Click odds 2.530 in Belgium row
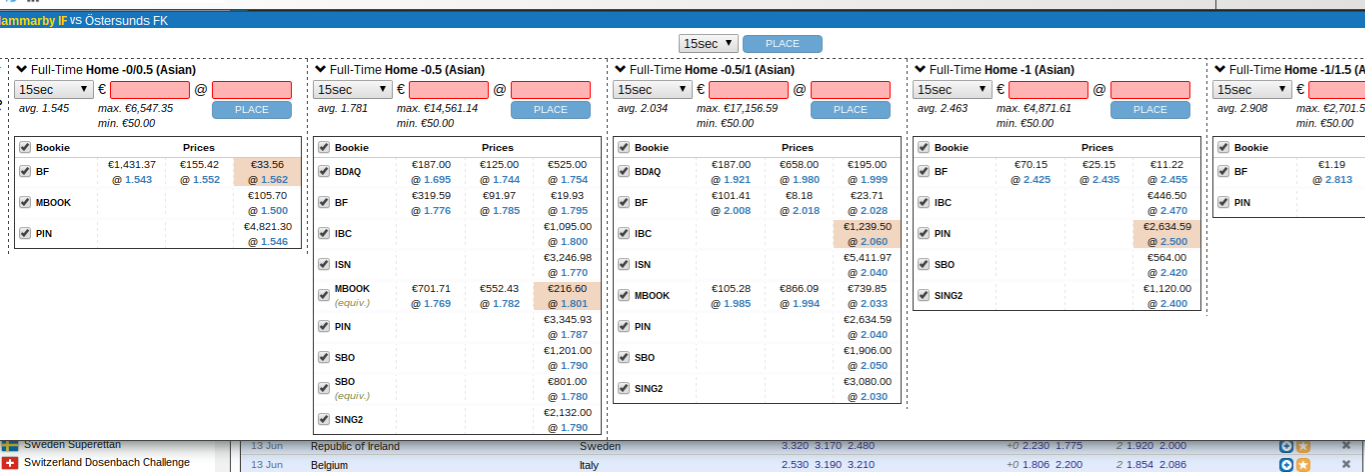1365x472 pixels. [x=794, y=465]
